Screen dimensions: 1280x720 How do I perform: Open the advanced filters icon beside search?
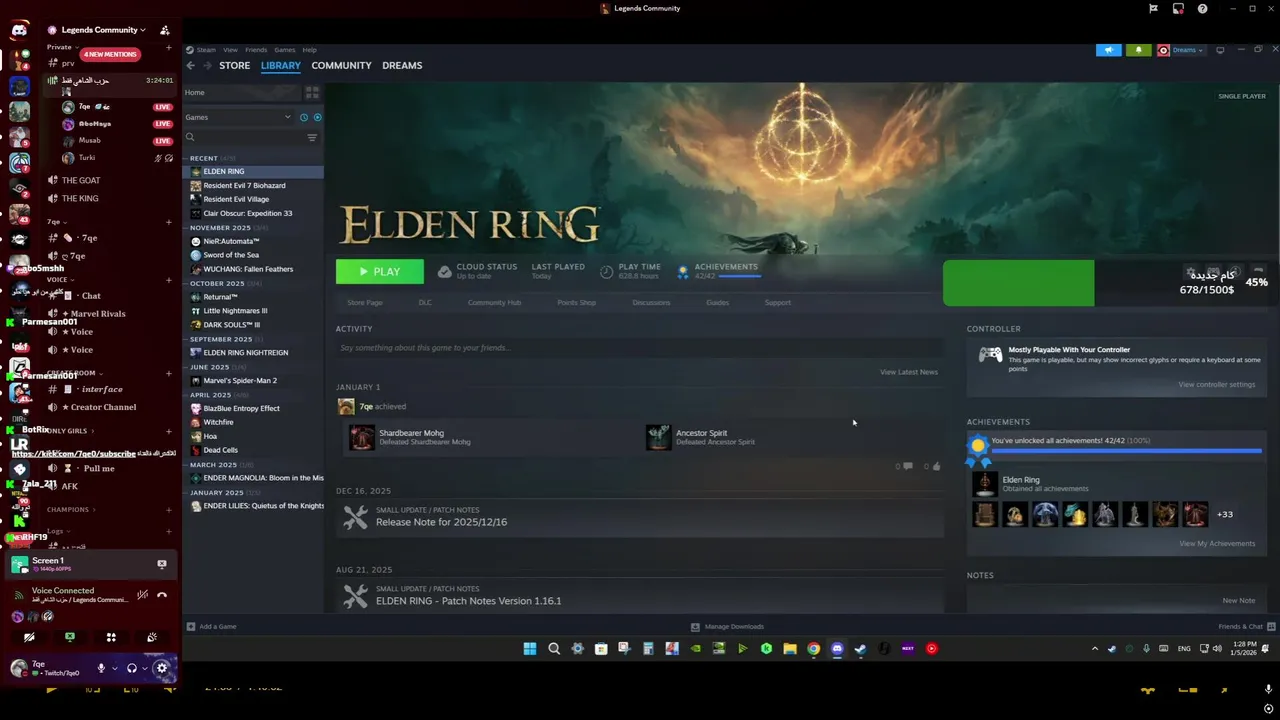click(x=312, y=137)
